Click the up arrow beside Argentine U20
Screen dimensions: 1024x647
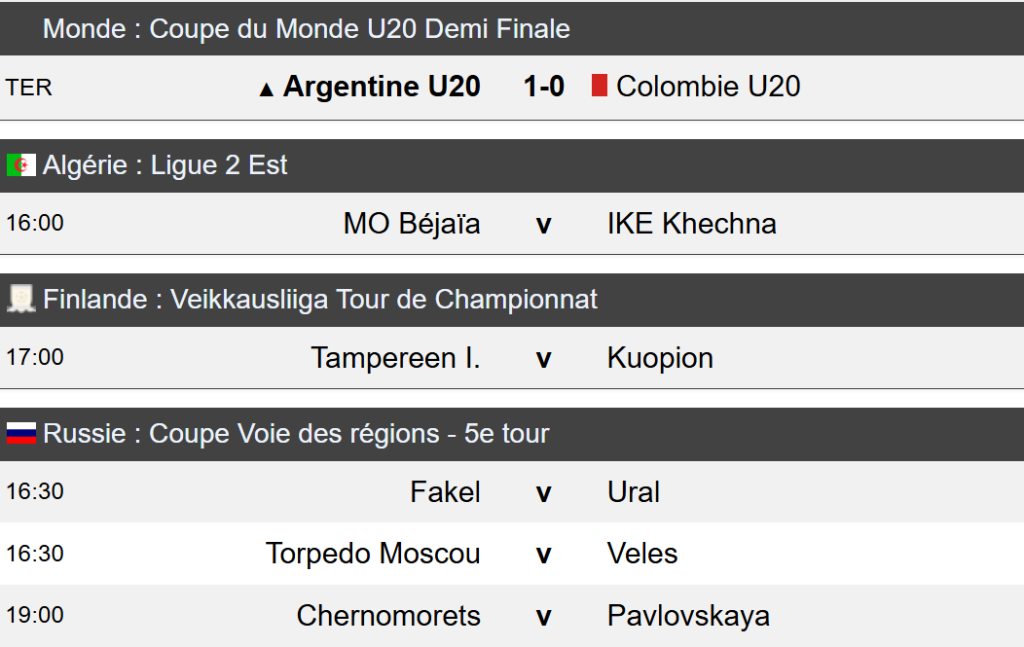point(266,89)
